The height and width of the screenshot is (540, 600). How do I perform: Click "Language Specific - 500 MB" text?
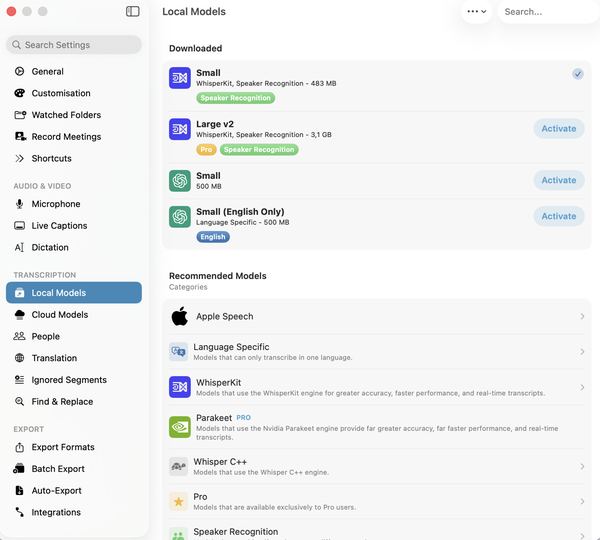tap(243, 222)
